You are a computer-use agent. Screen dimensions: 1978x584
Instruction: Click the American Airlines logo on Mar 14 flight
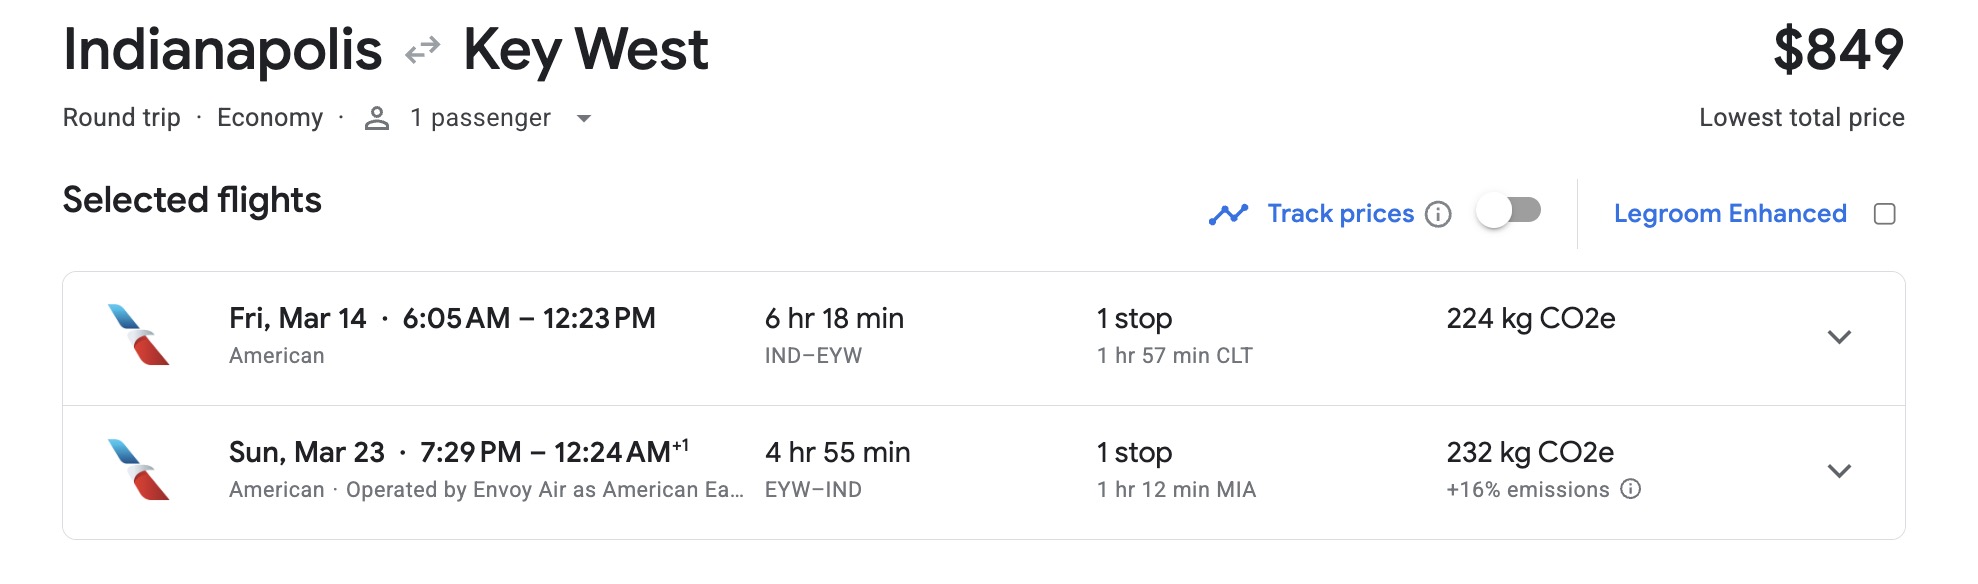tap(139, 335)
